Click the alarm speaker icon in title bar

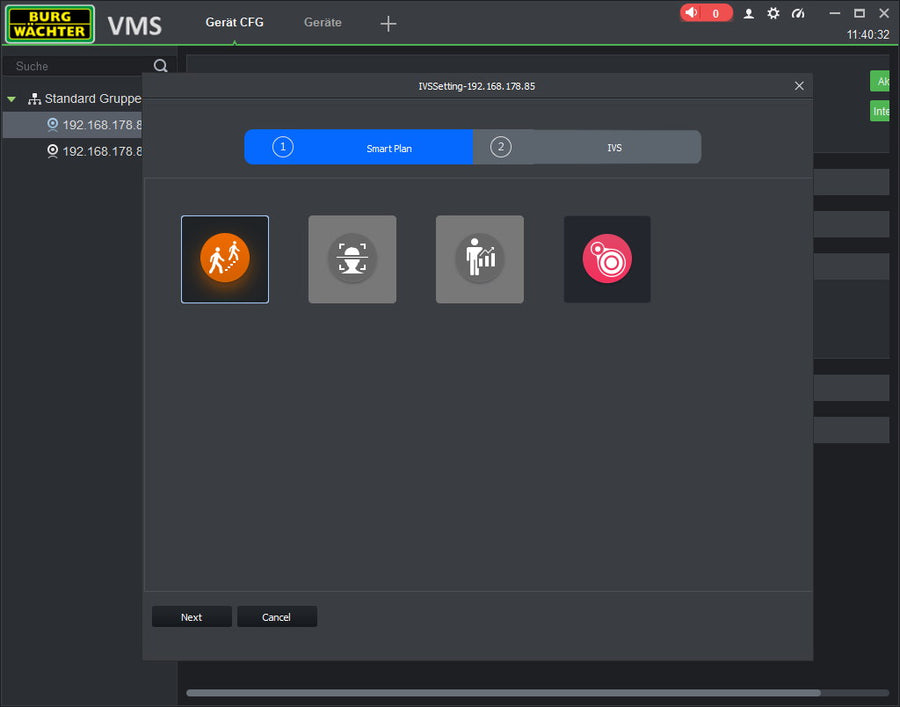point(691,13)
